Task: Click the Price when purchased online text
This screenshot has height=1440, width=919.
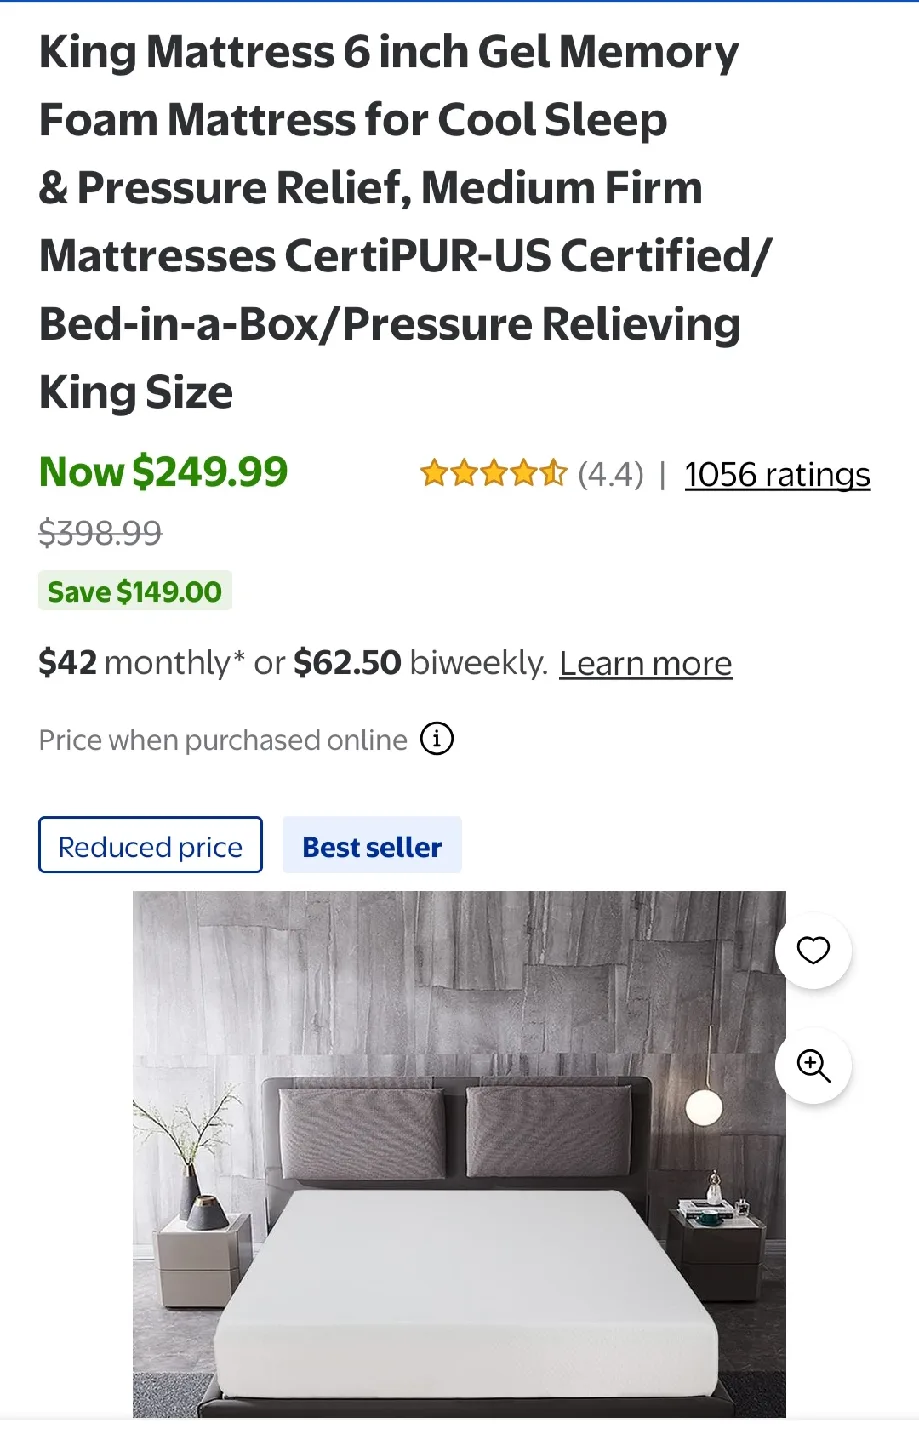Action: 221,740
